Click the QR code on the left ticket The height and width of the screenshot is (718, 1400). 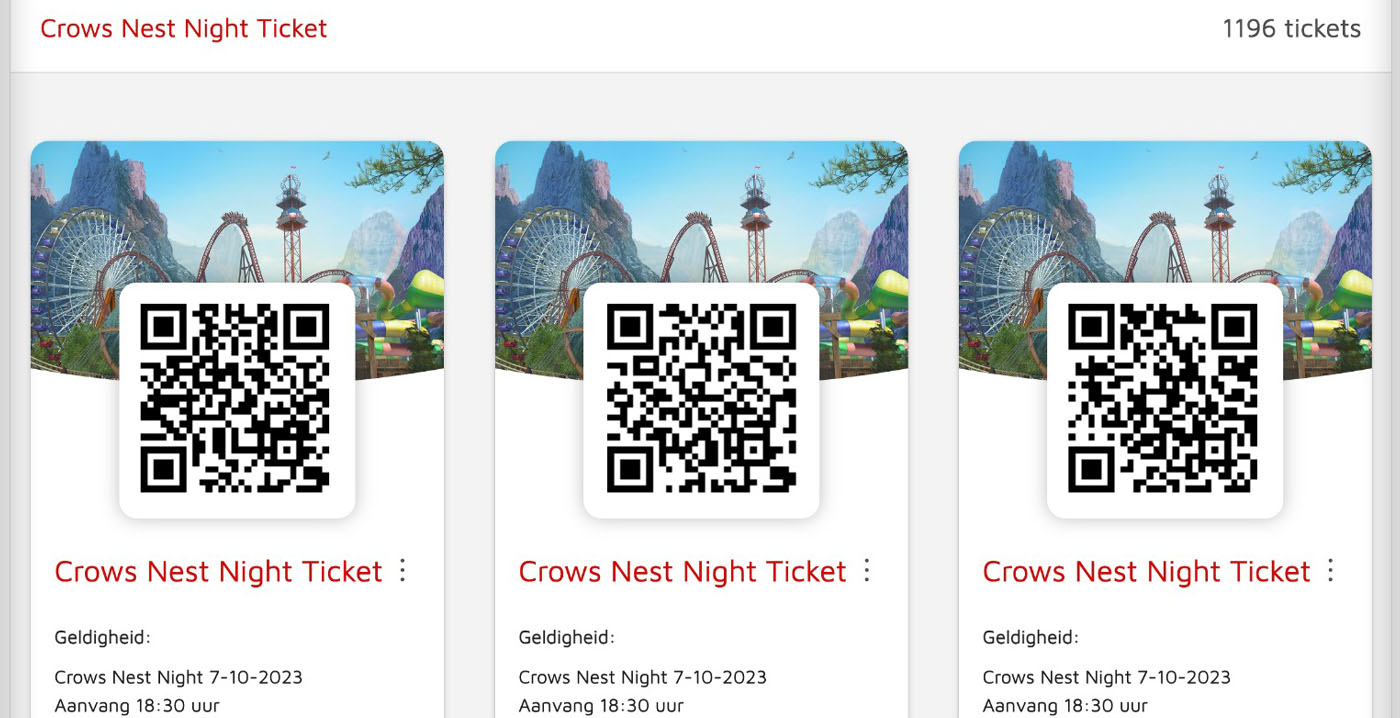point(237,400)
